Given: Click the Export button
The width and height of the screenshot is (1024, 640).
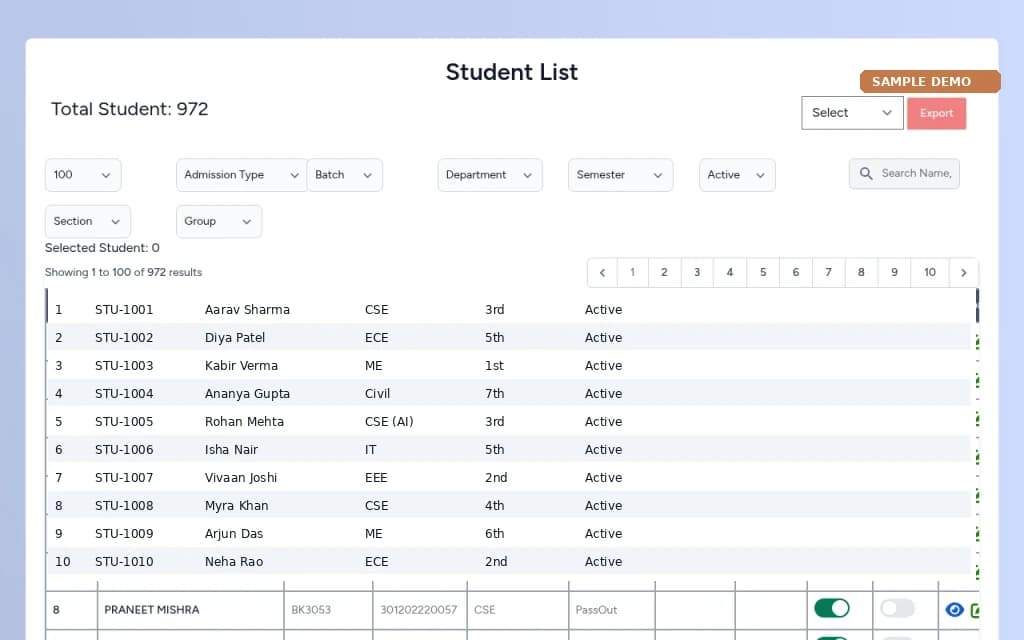Looking at the screenshot, I should pos(936,113).
